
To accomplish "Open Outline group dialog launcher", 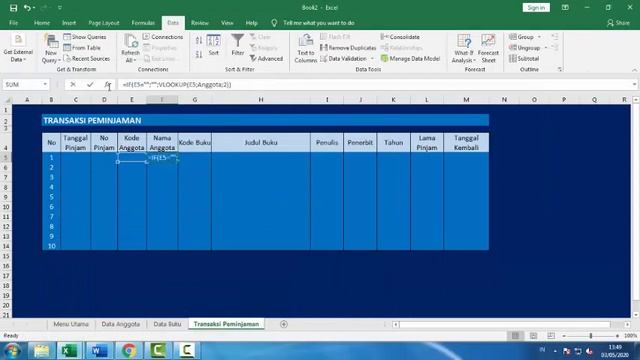I will [560, 69].
